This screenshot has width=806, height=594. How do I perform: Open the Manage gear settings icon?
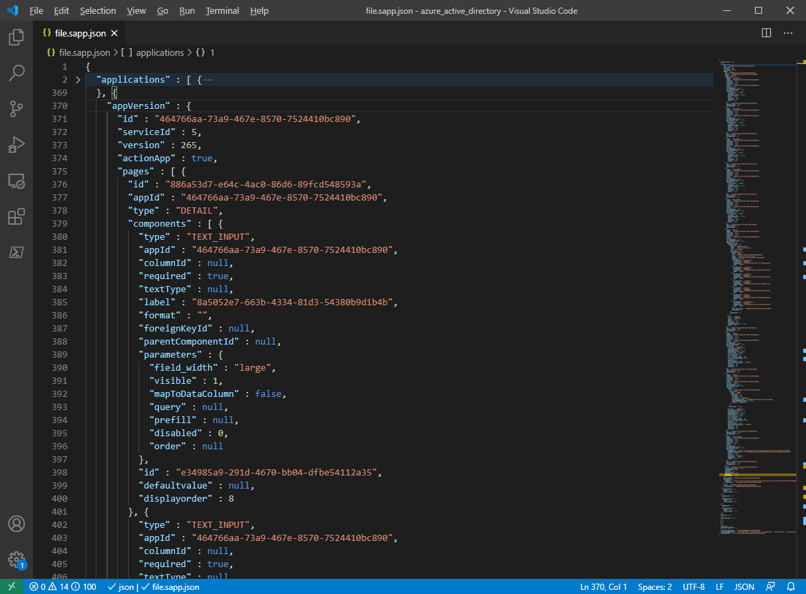pyautogui.click(x=16, y=560)
